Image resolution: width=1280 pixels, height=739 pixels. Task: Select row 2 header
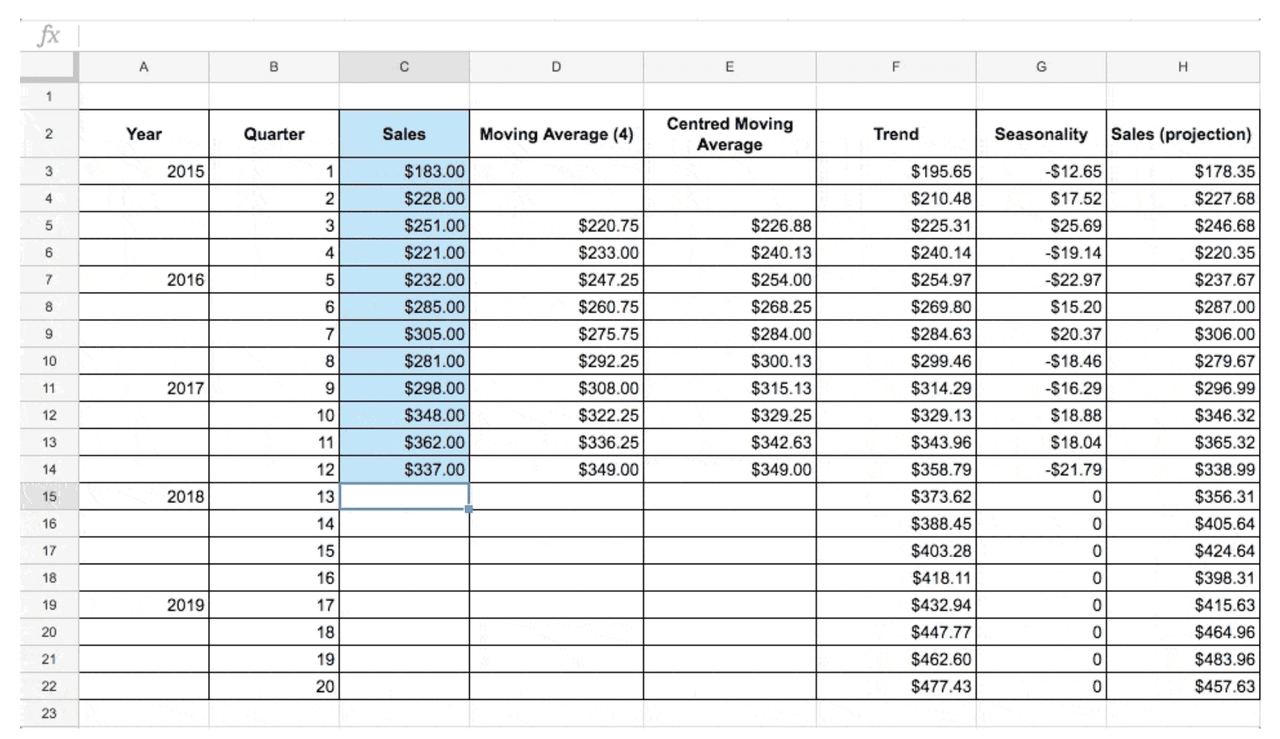[48, 134]
